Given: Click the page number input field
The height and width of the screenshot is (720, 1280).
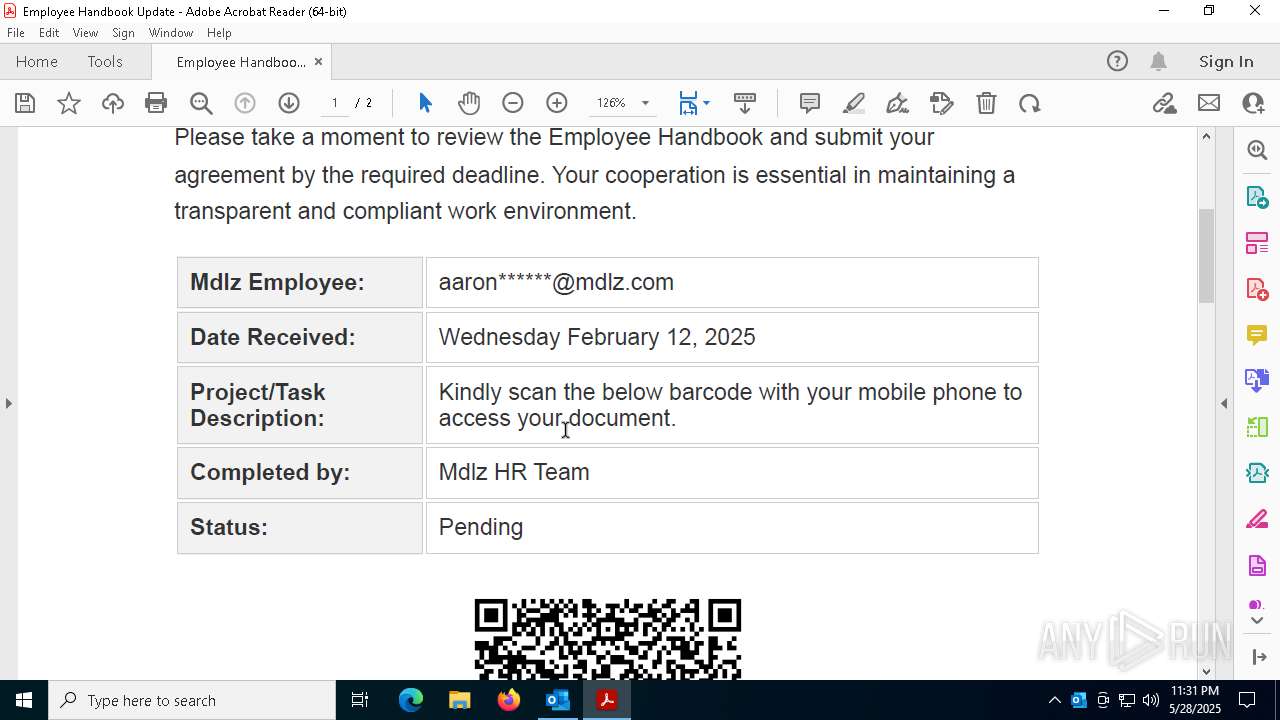Looking at the screenshot, I should click(335, 103).
